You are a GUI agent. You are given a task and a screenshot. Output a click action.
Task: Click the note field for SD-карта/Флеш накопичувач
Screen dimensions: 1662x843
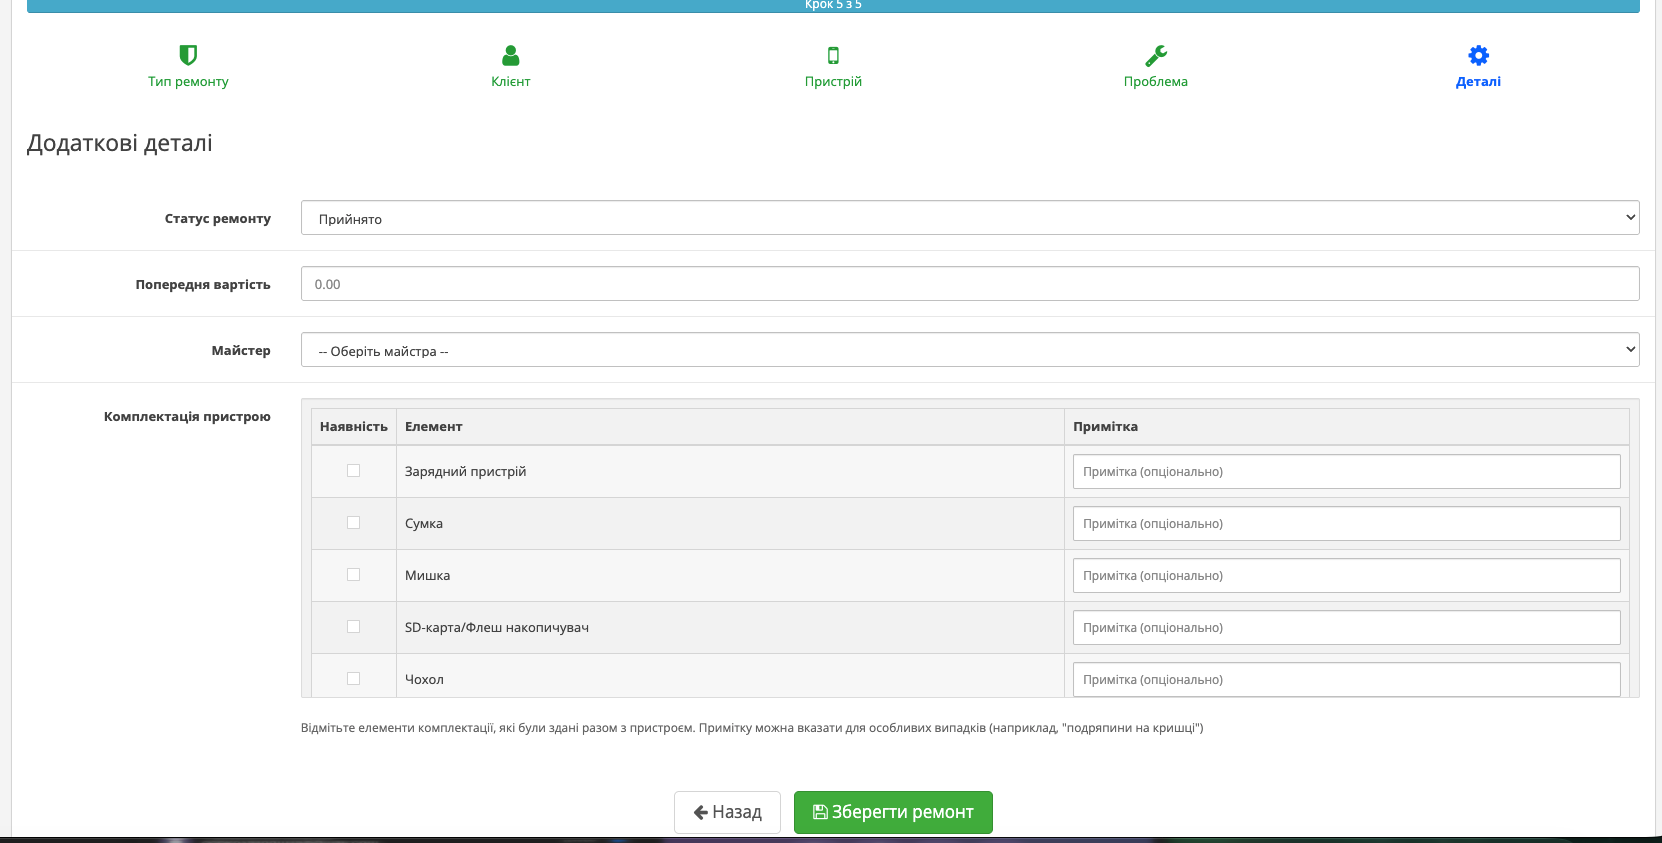tap(1346, 628)
